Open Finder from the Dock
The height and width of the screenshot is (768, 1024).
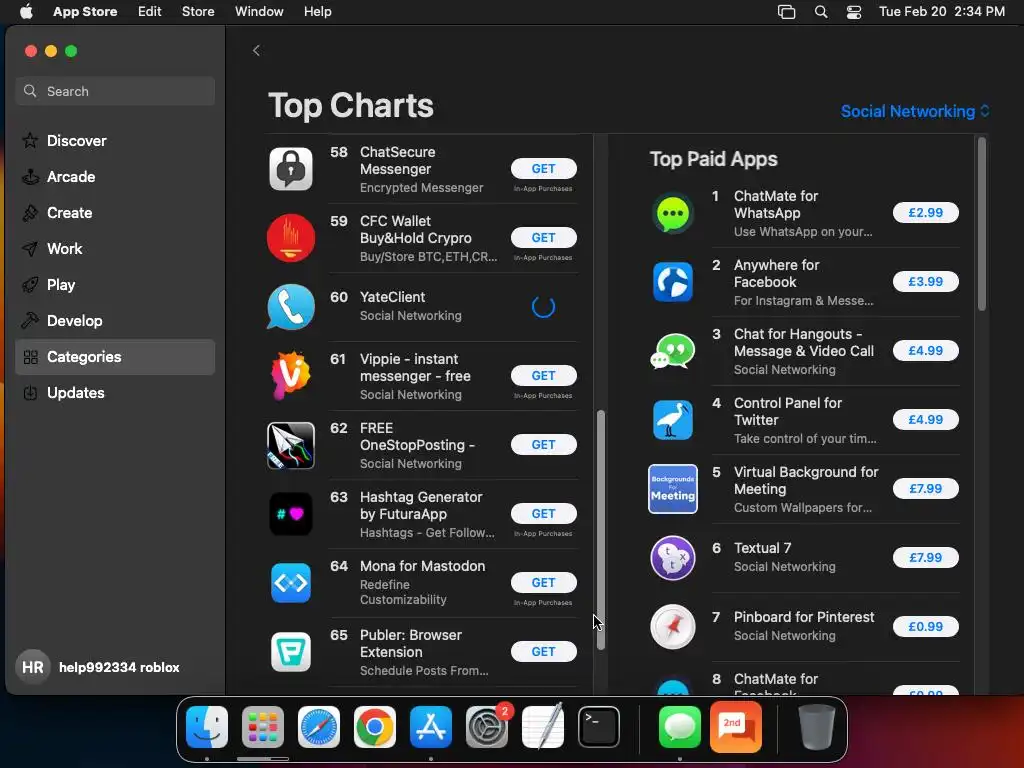coord(207,726)
